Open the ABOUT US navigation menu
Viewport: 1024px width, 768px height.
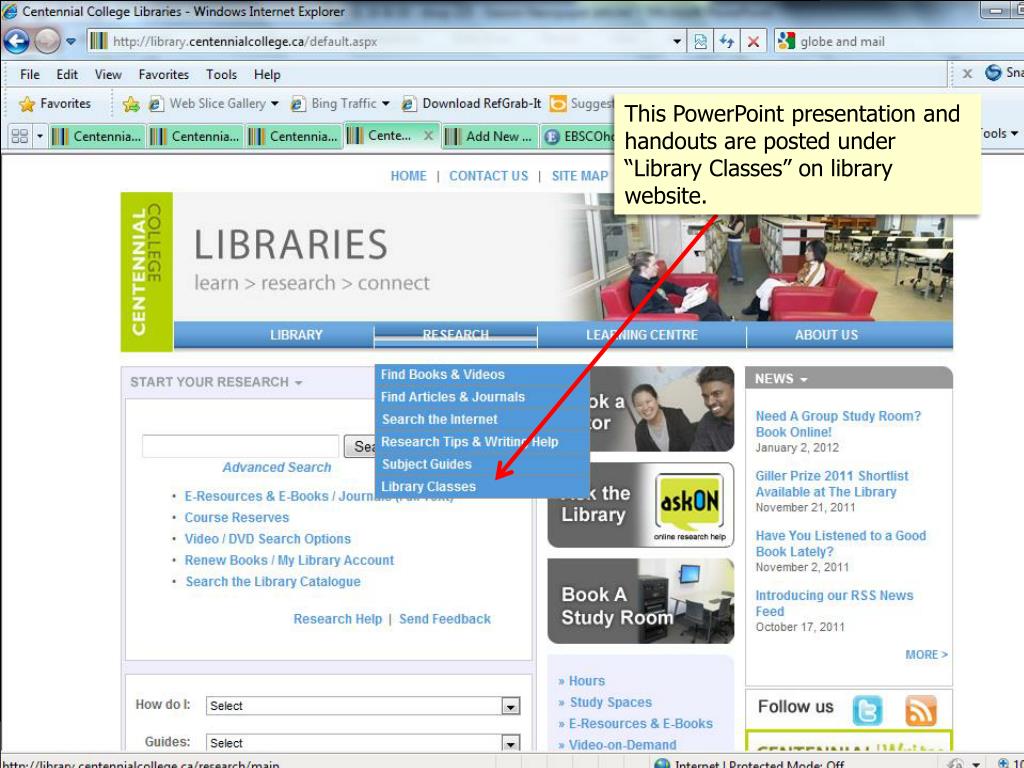click(826, 335)
